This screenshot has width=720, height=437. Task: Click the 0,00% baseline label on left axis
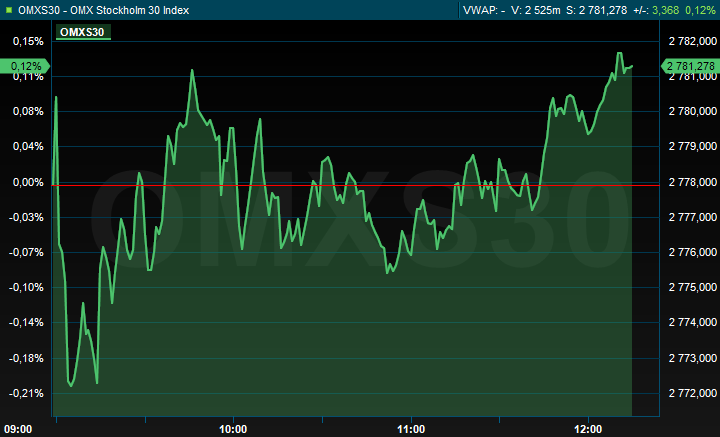tap(29, 182)
